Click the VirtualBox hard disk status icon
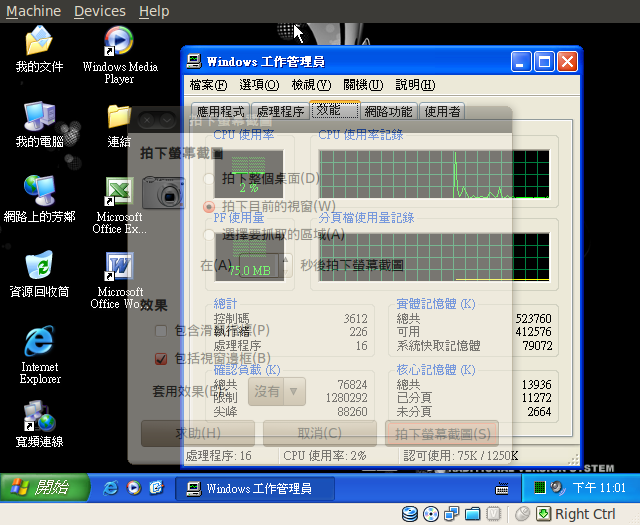Viewport: 640px width, 525px height. (409, 514)
